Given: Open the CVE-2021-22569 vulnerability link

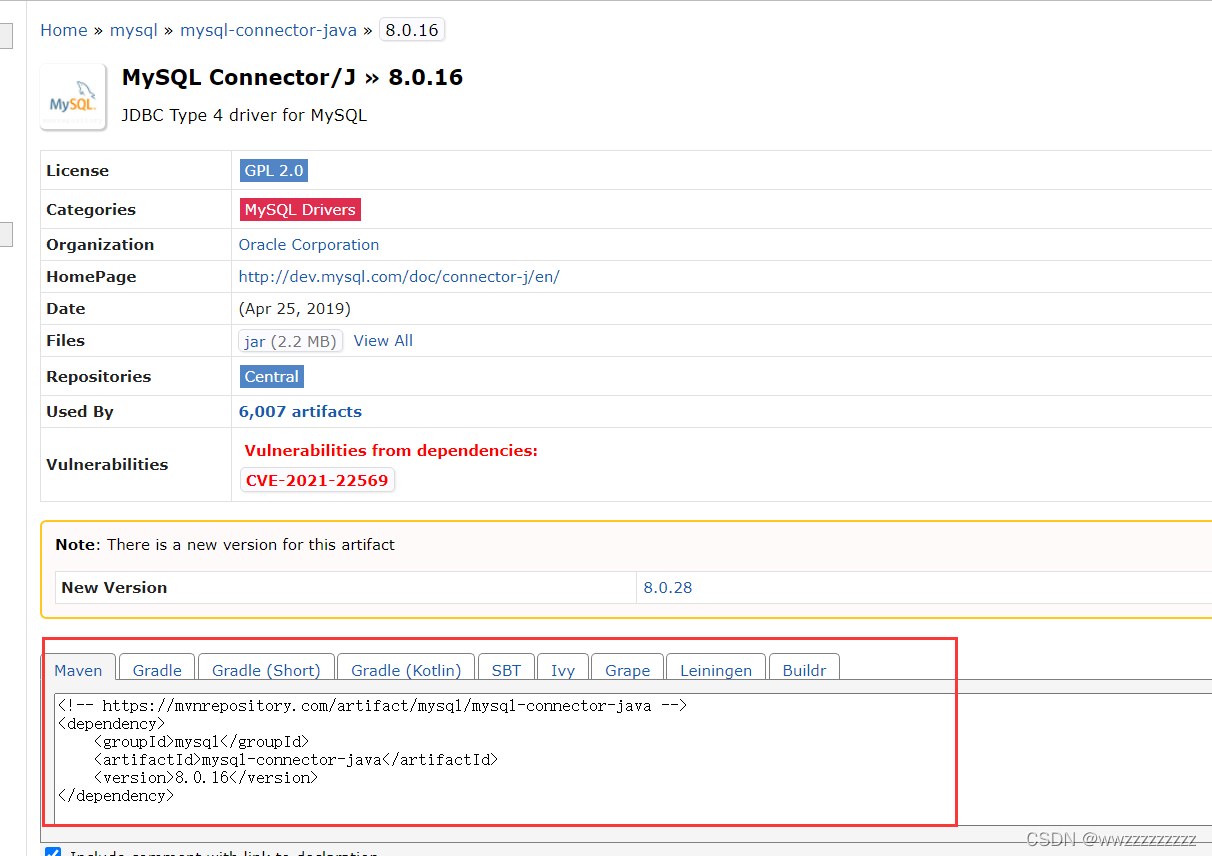Looking at the screenshot, I should 317,480.
